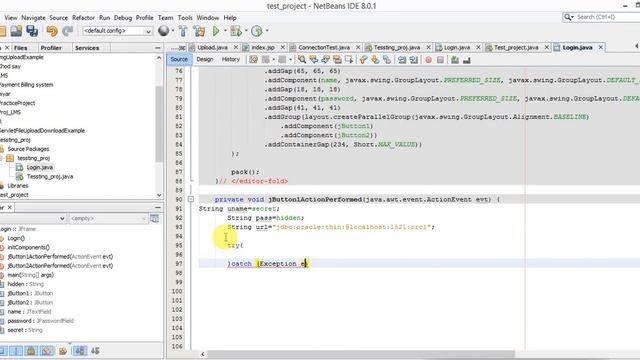640x360 pixels.
Task: Open the Navigate menu
Action: (33, 18)
